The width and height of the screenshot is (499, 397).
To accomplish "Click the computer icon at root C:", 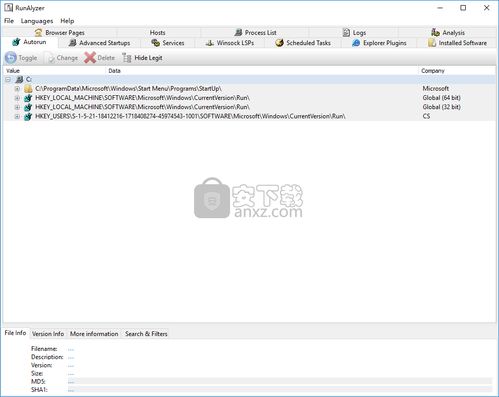I will point(19,79).
